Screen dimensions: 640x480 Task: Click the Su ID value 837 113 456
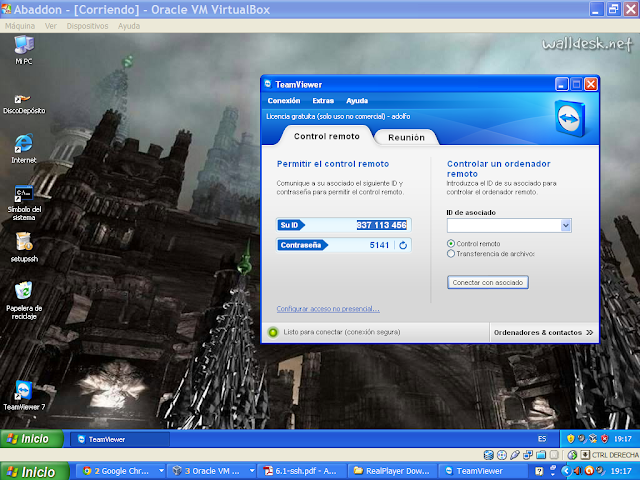tap(382, 225)
